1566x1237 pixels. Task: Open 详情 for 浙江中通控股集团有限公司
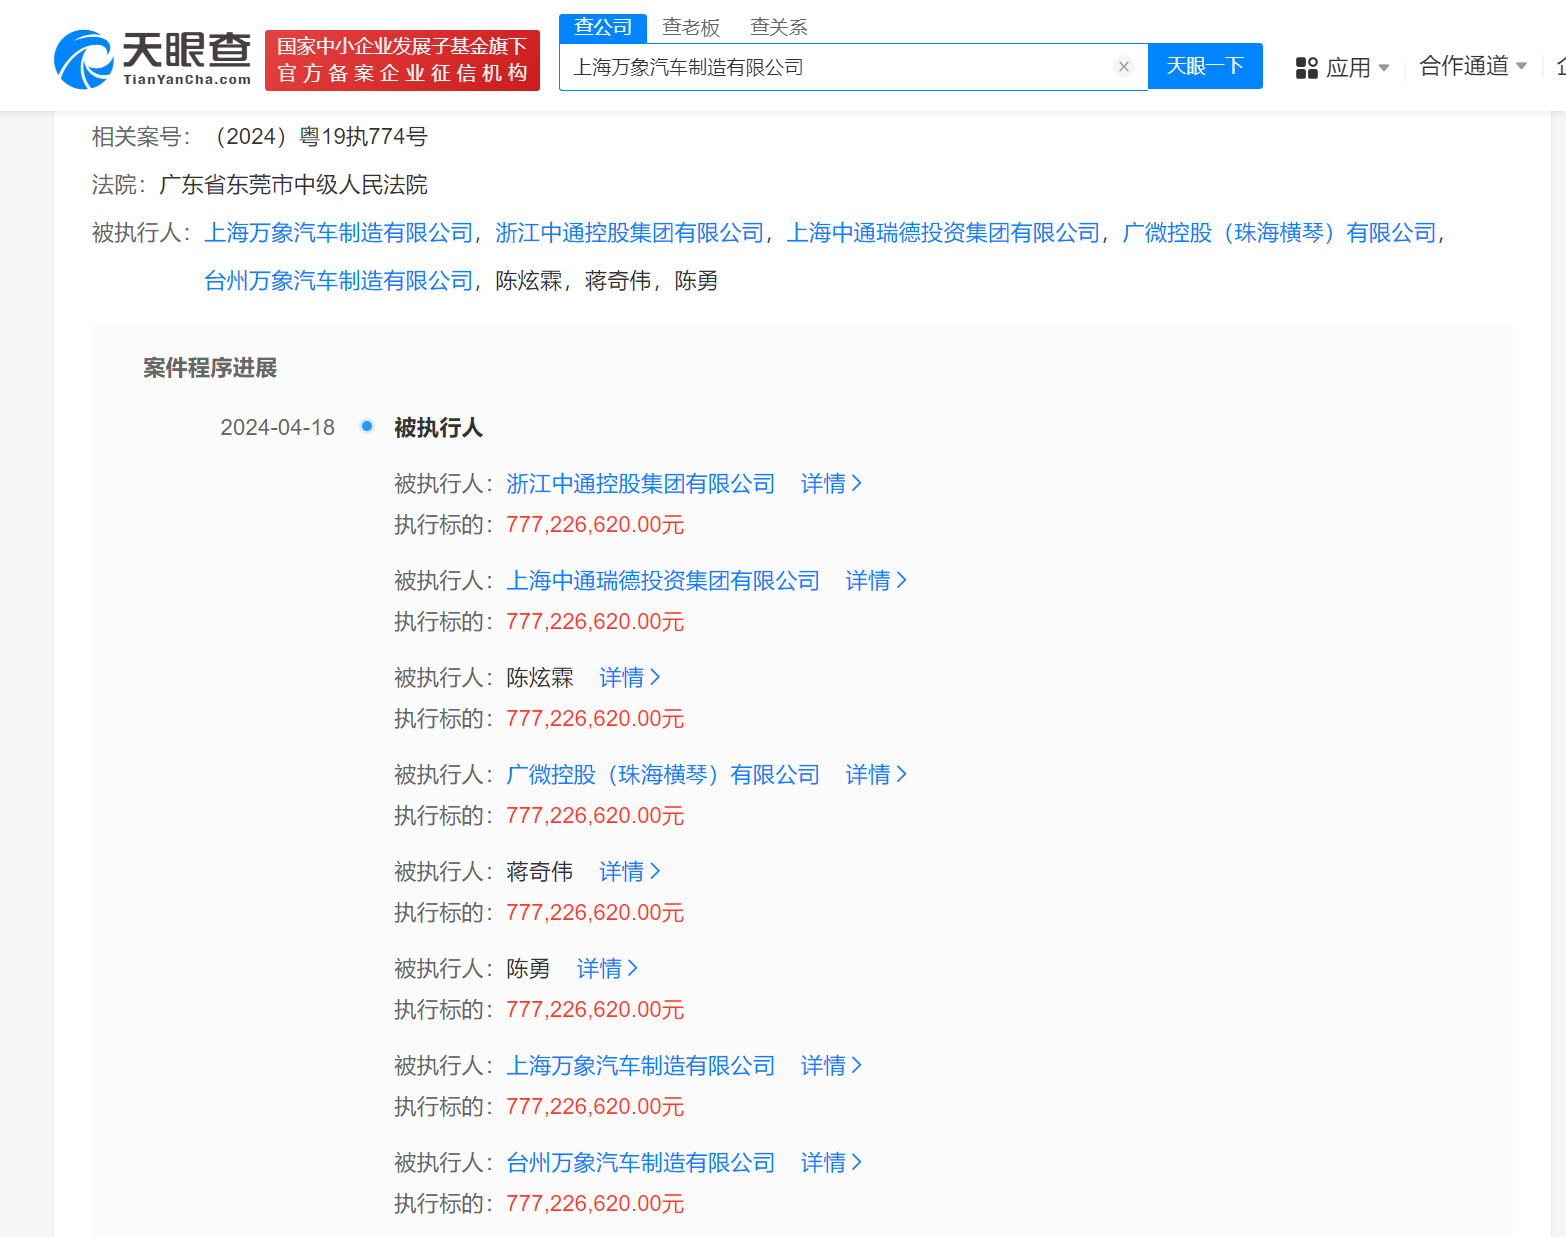[x=830, y=484]
